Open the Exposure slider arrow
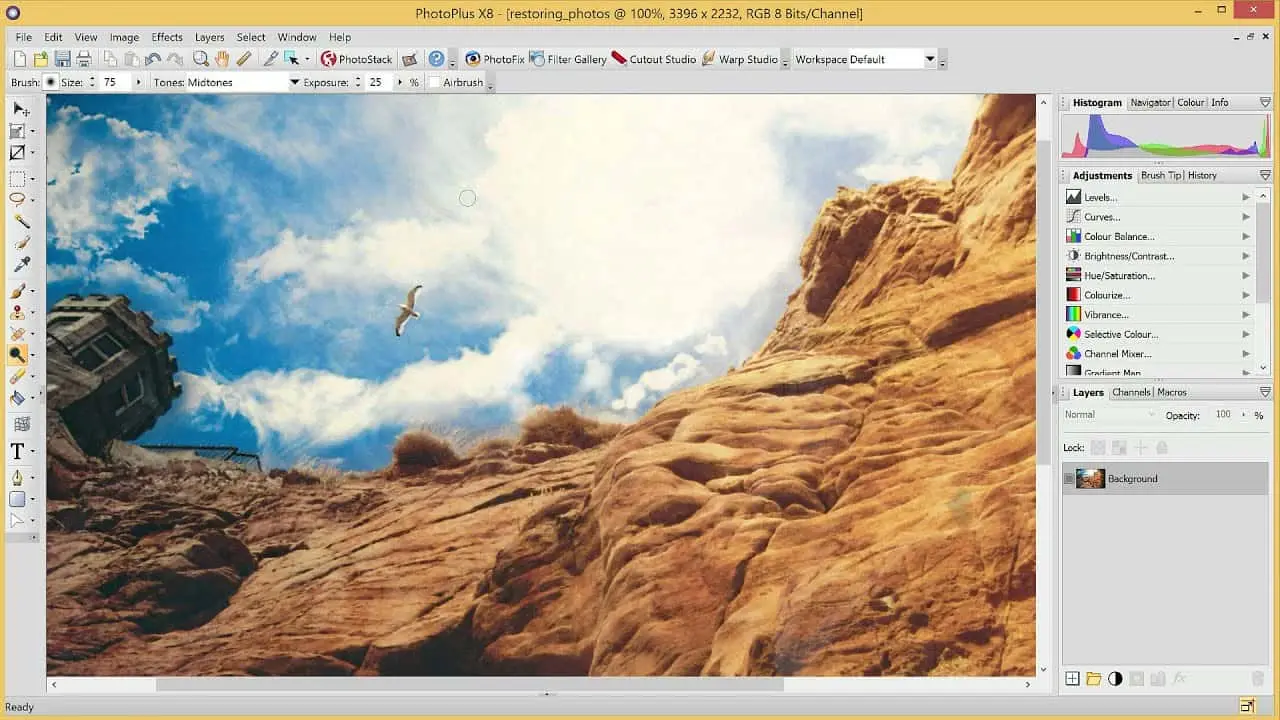1280x720 pixels. click(400, 83)
